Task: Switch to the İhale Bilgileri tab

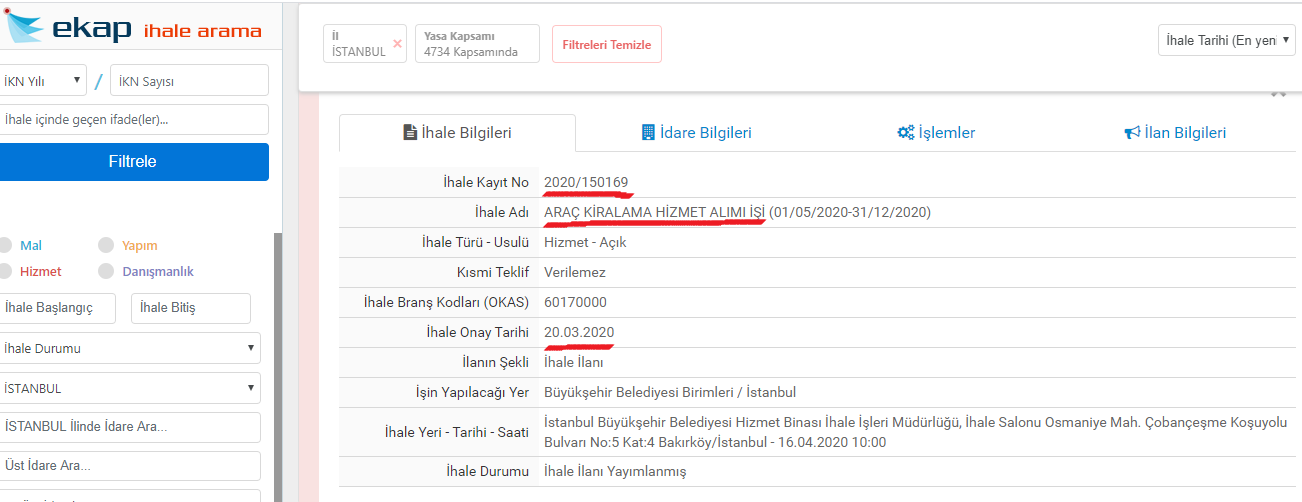Action: (x=457, y=133)
